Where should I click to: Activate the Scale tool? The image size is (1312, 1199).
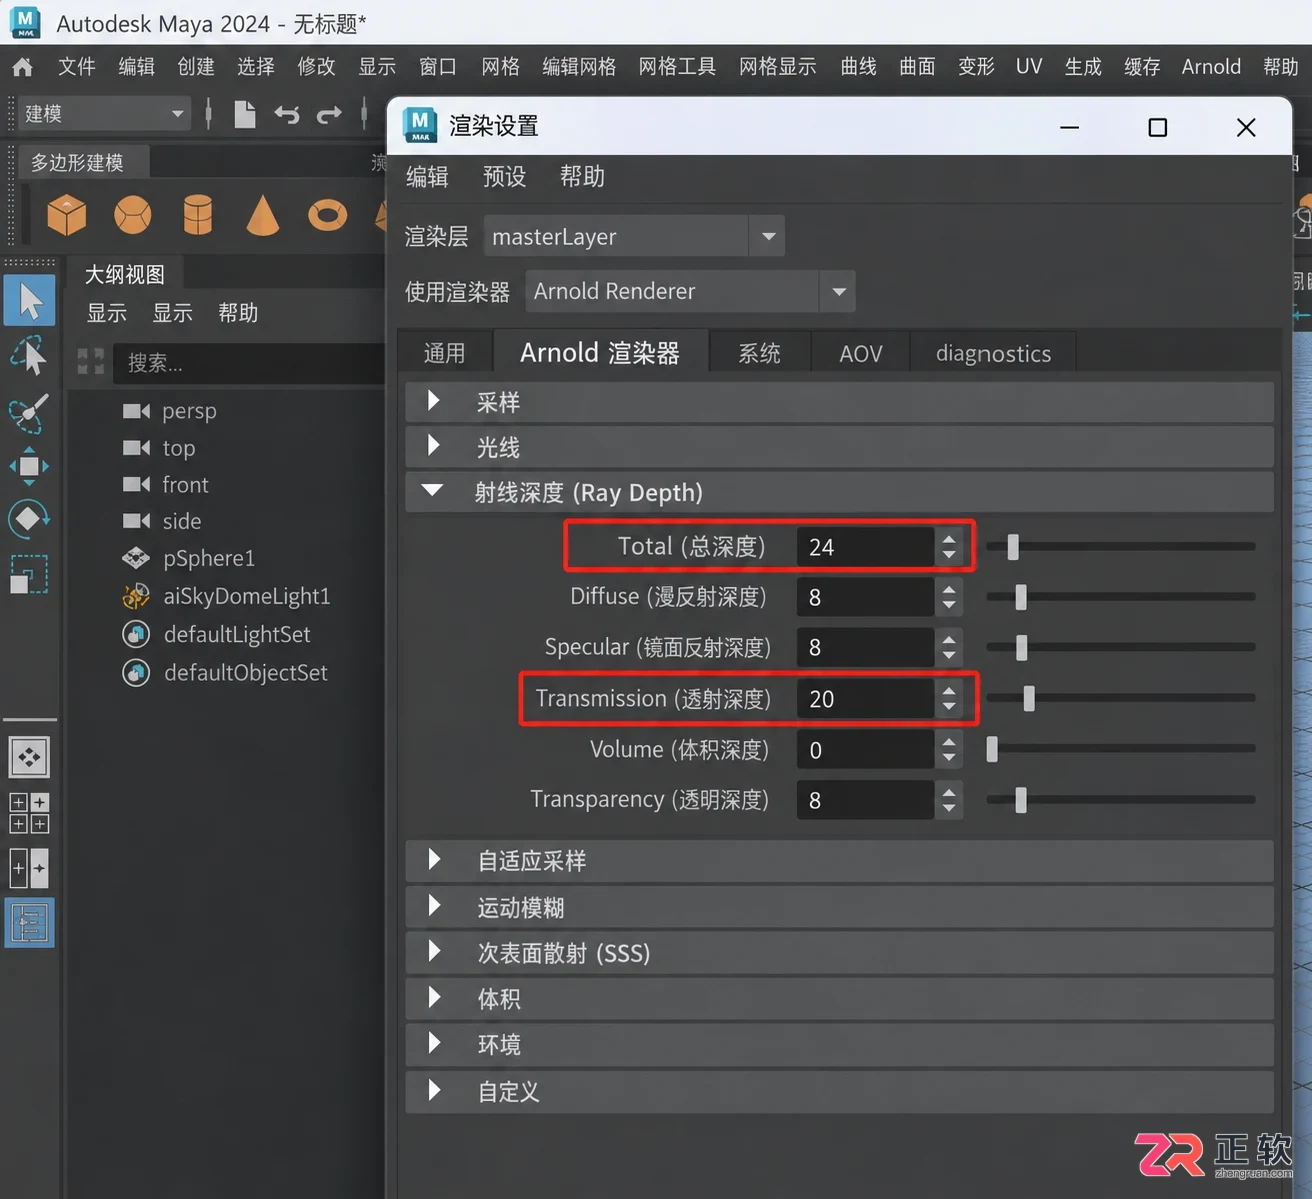point(29,574)
